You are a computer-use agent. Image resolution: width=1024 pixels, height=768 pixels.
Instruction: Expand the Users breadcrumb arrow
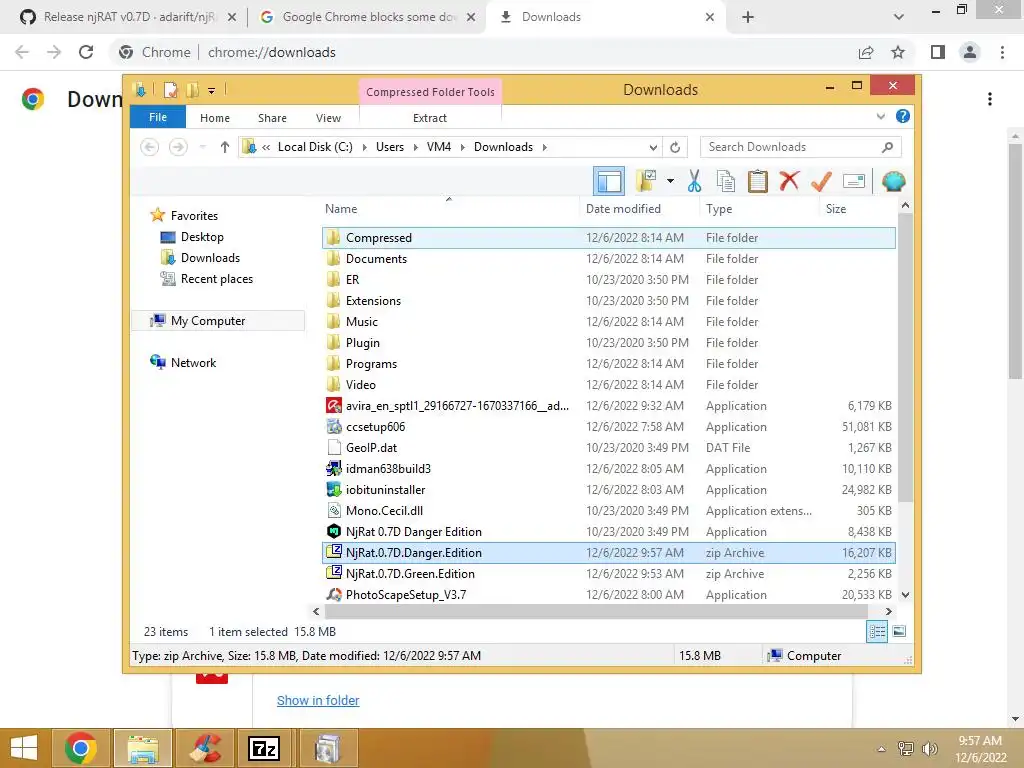(415, 147)
